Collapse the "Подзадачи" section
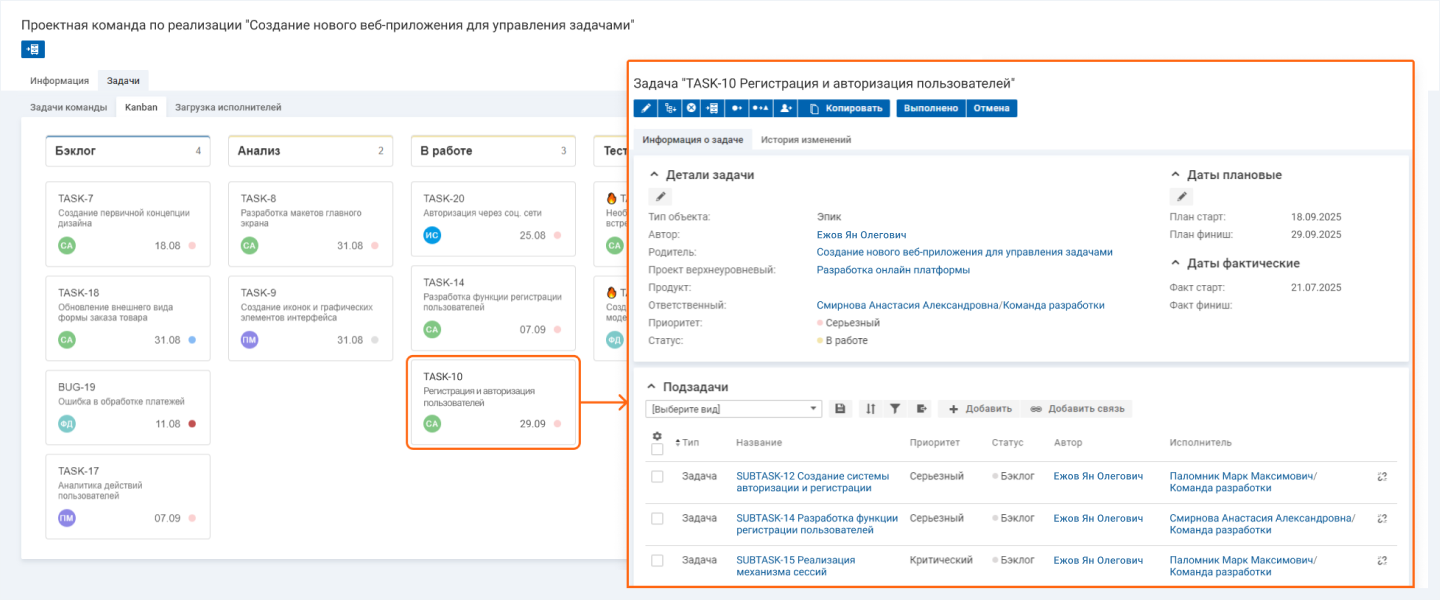Screen dimensions: 1440x600 tap(652, 386)
